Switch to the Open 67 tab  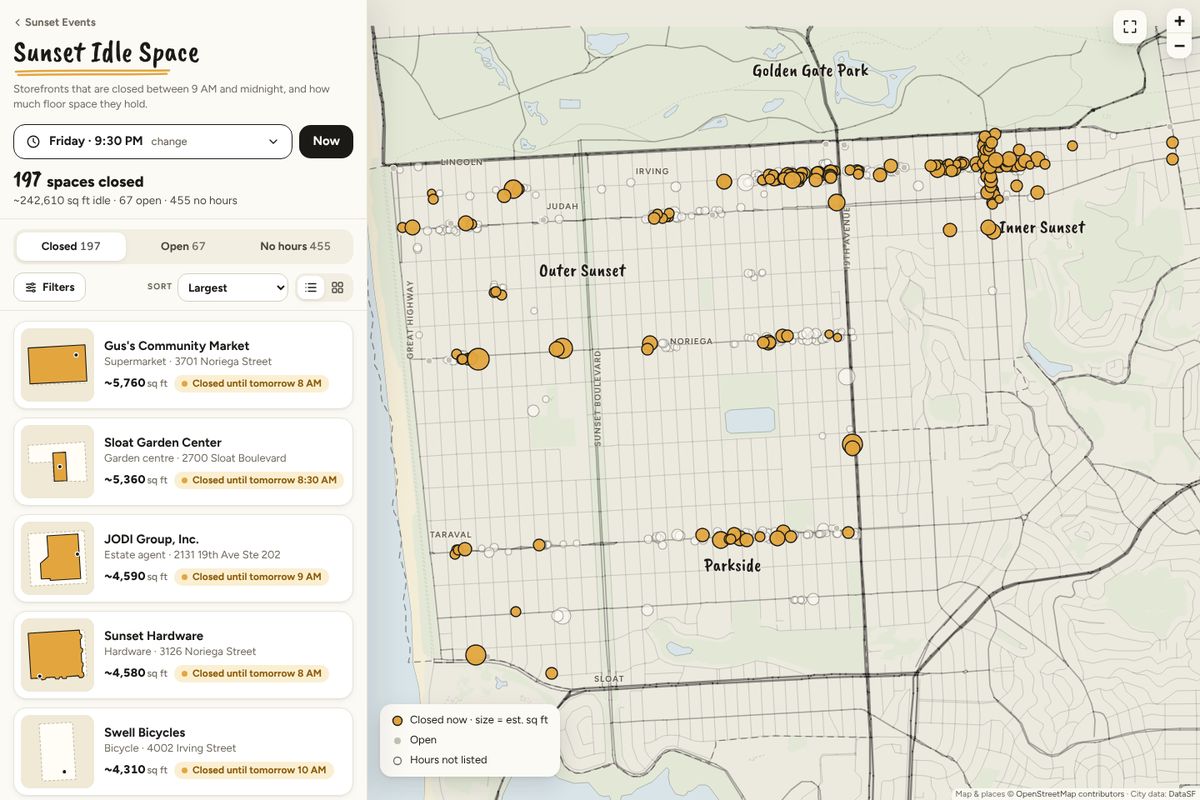(183, 246)
